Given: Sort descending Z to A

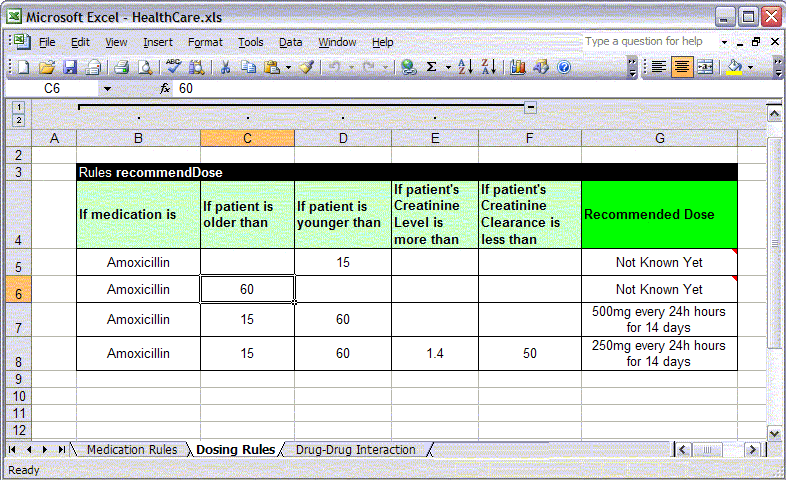Looking at the screenshot, I should tap(488, 67).
